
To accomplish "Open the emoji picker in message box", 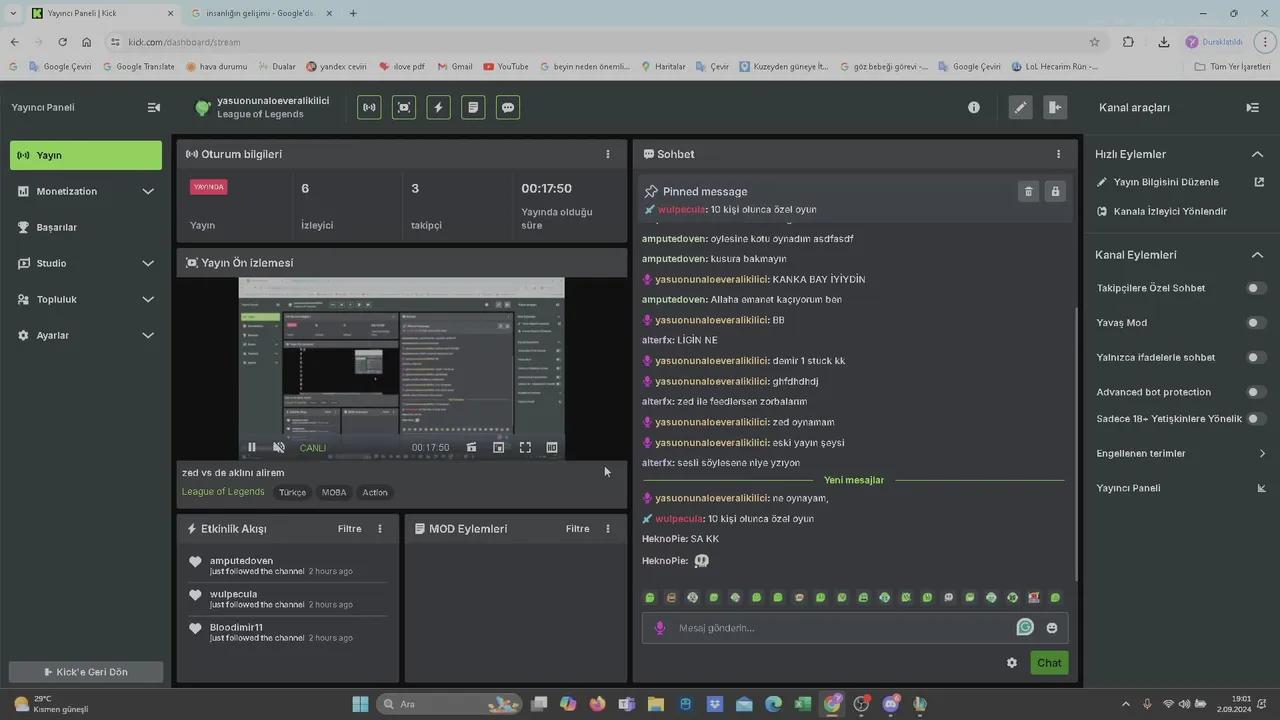I will [x=1052, y=628].
